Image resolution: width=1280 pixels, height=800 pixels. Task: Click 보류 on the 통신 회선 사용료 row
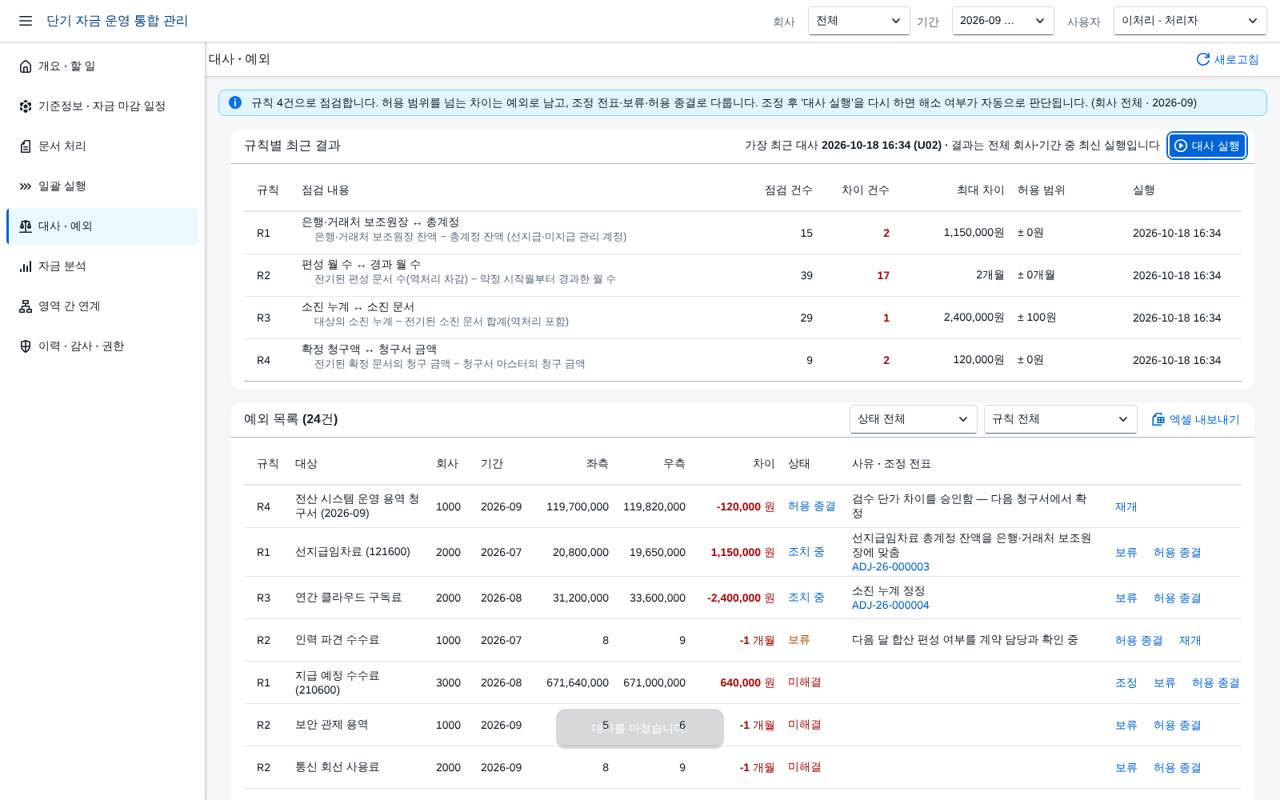click(1126, 768)
